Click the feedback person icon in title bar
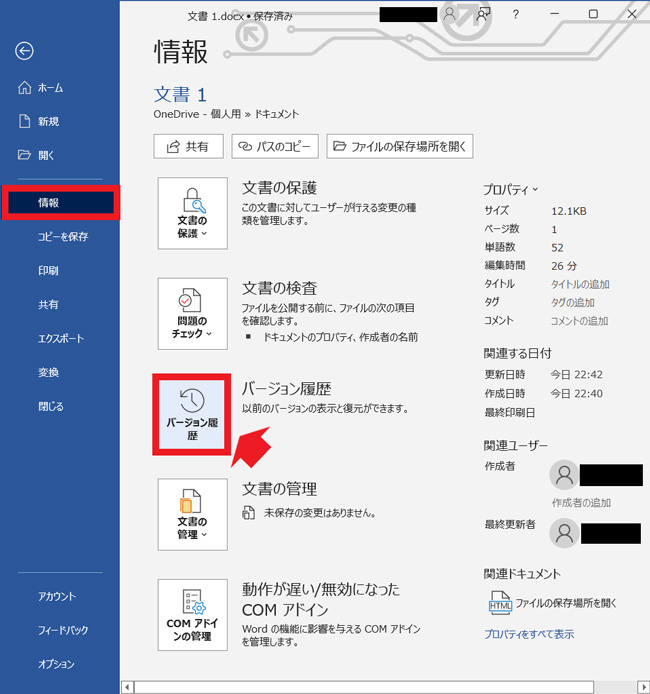This screenshot has width=650, height=694. pos(484,14)
